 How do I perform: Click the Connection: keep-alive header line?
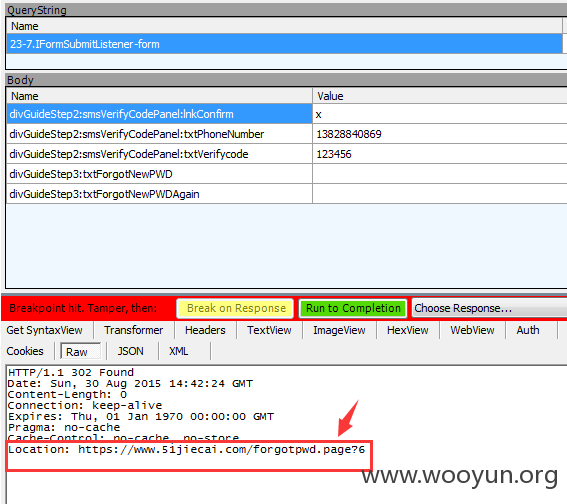tap(85, 406)
